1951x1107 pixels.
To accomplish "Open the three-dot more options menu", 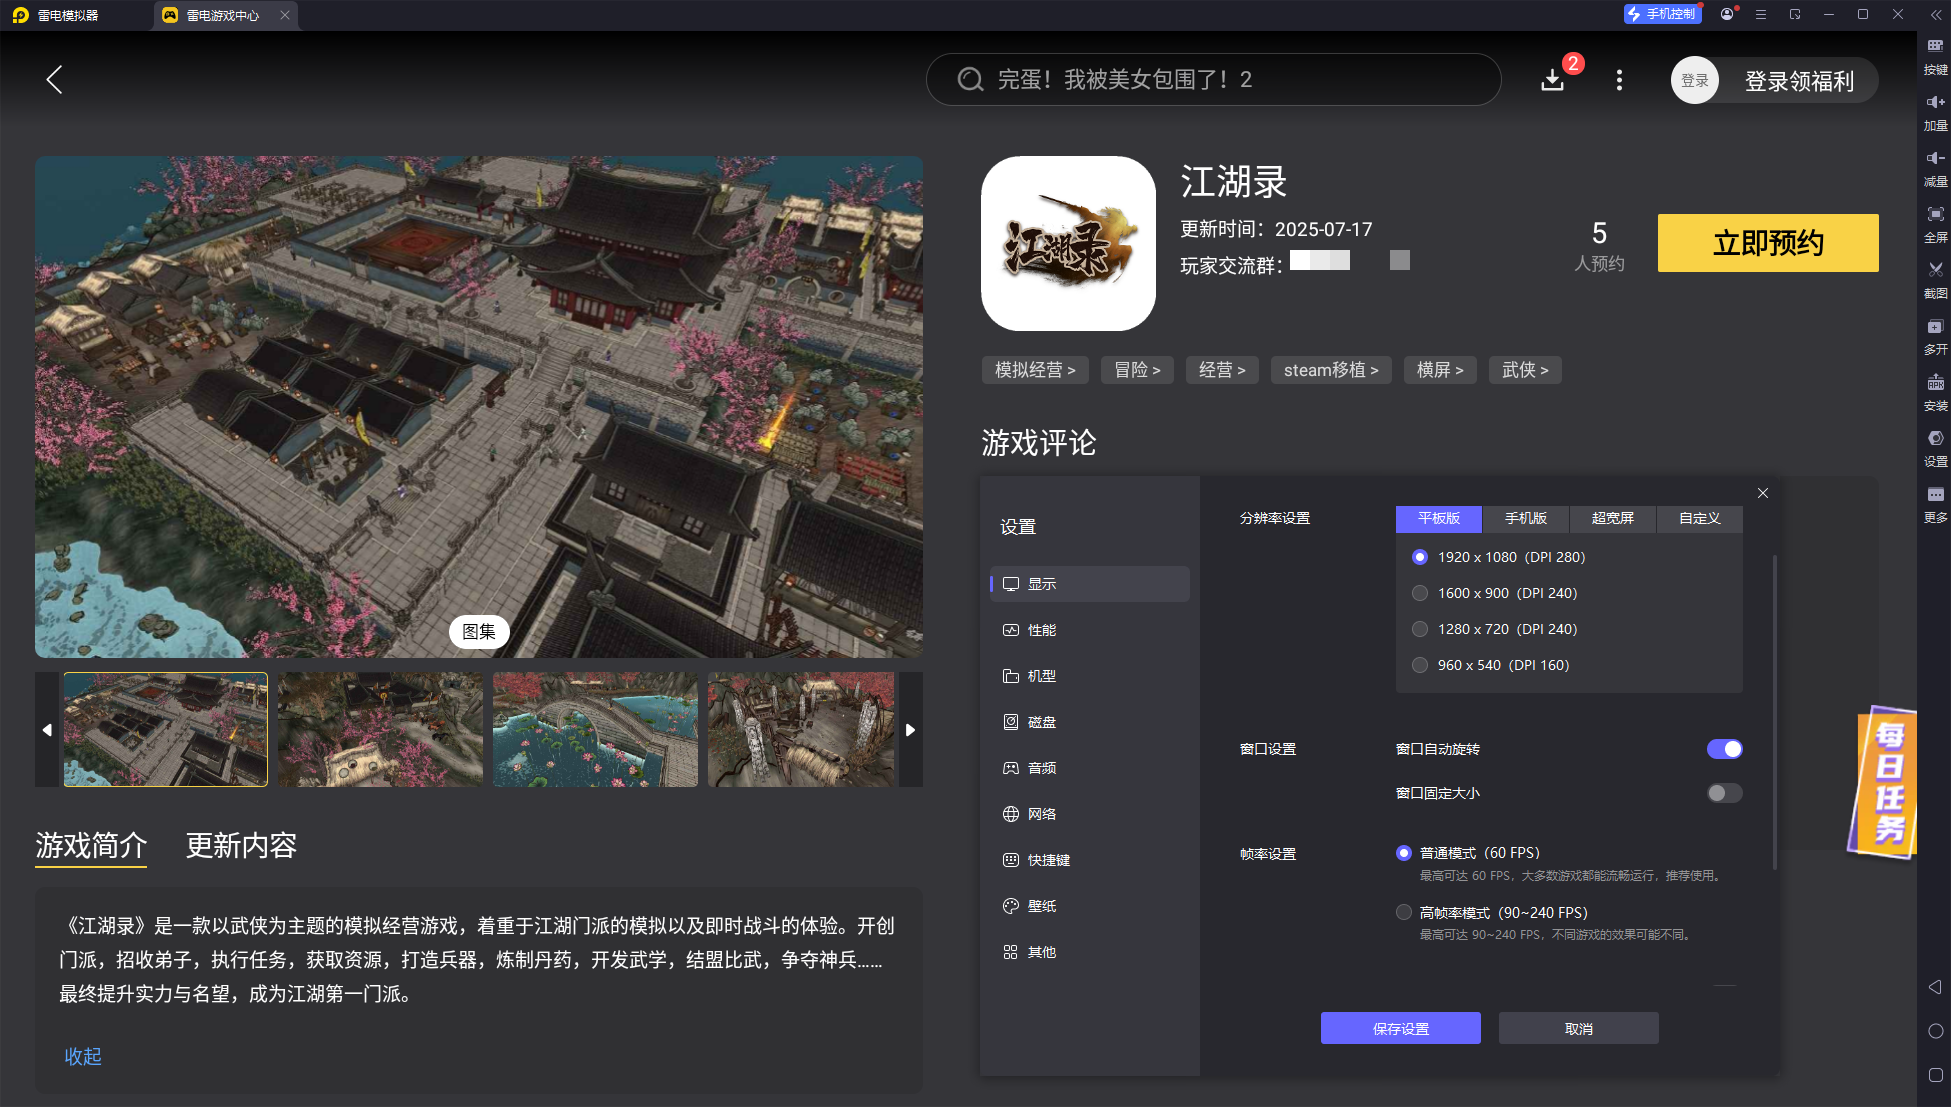I will click(x=1619, y=80).
